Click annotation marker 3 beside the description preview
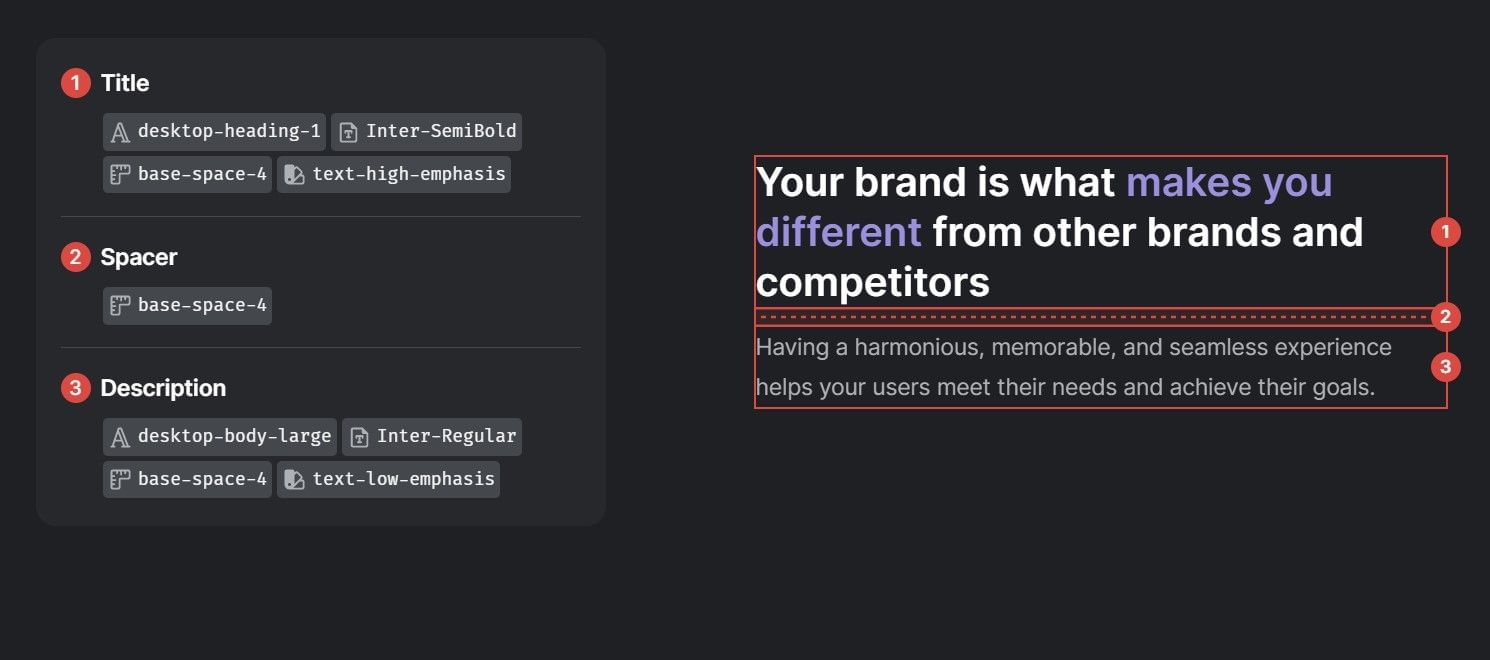 click(1447, 367)
